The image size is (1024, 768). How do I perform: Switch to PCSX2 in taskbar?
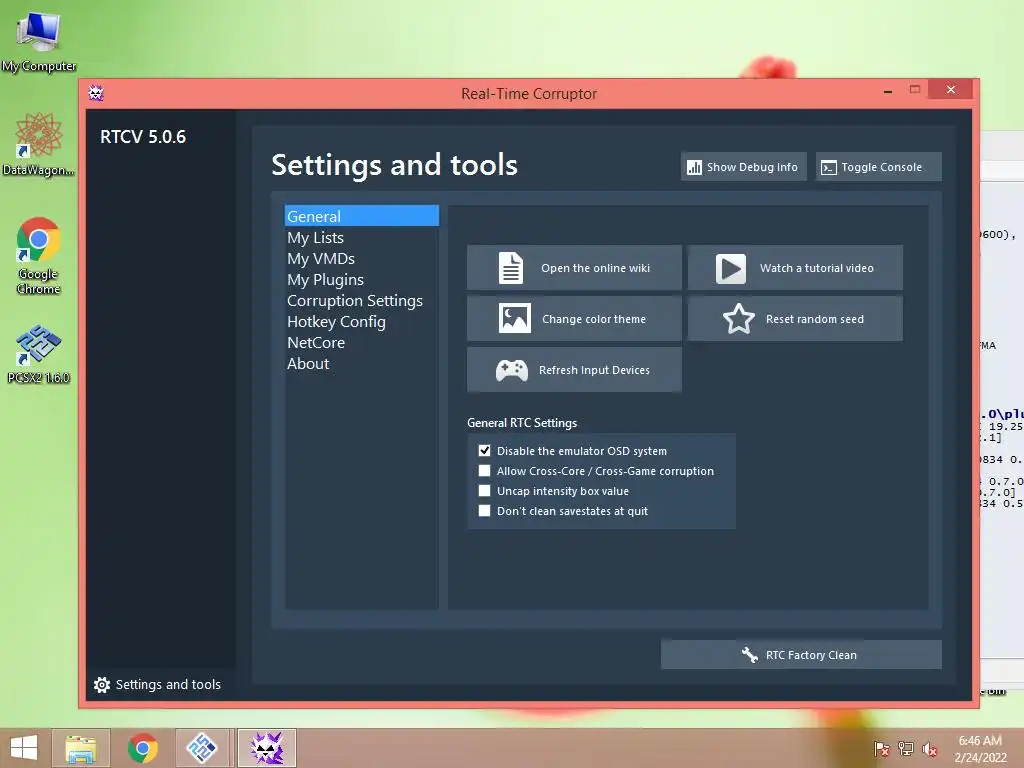pos(202,748)
